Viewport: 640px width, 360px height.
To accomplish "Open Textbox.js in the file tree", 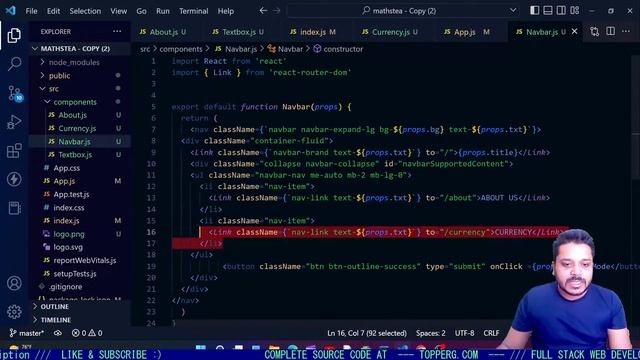I will pos(75,155).
